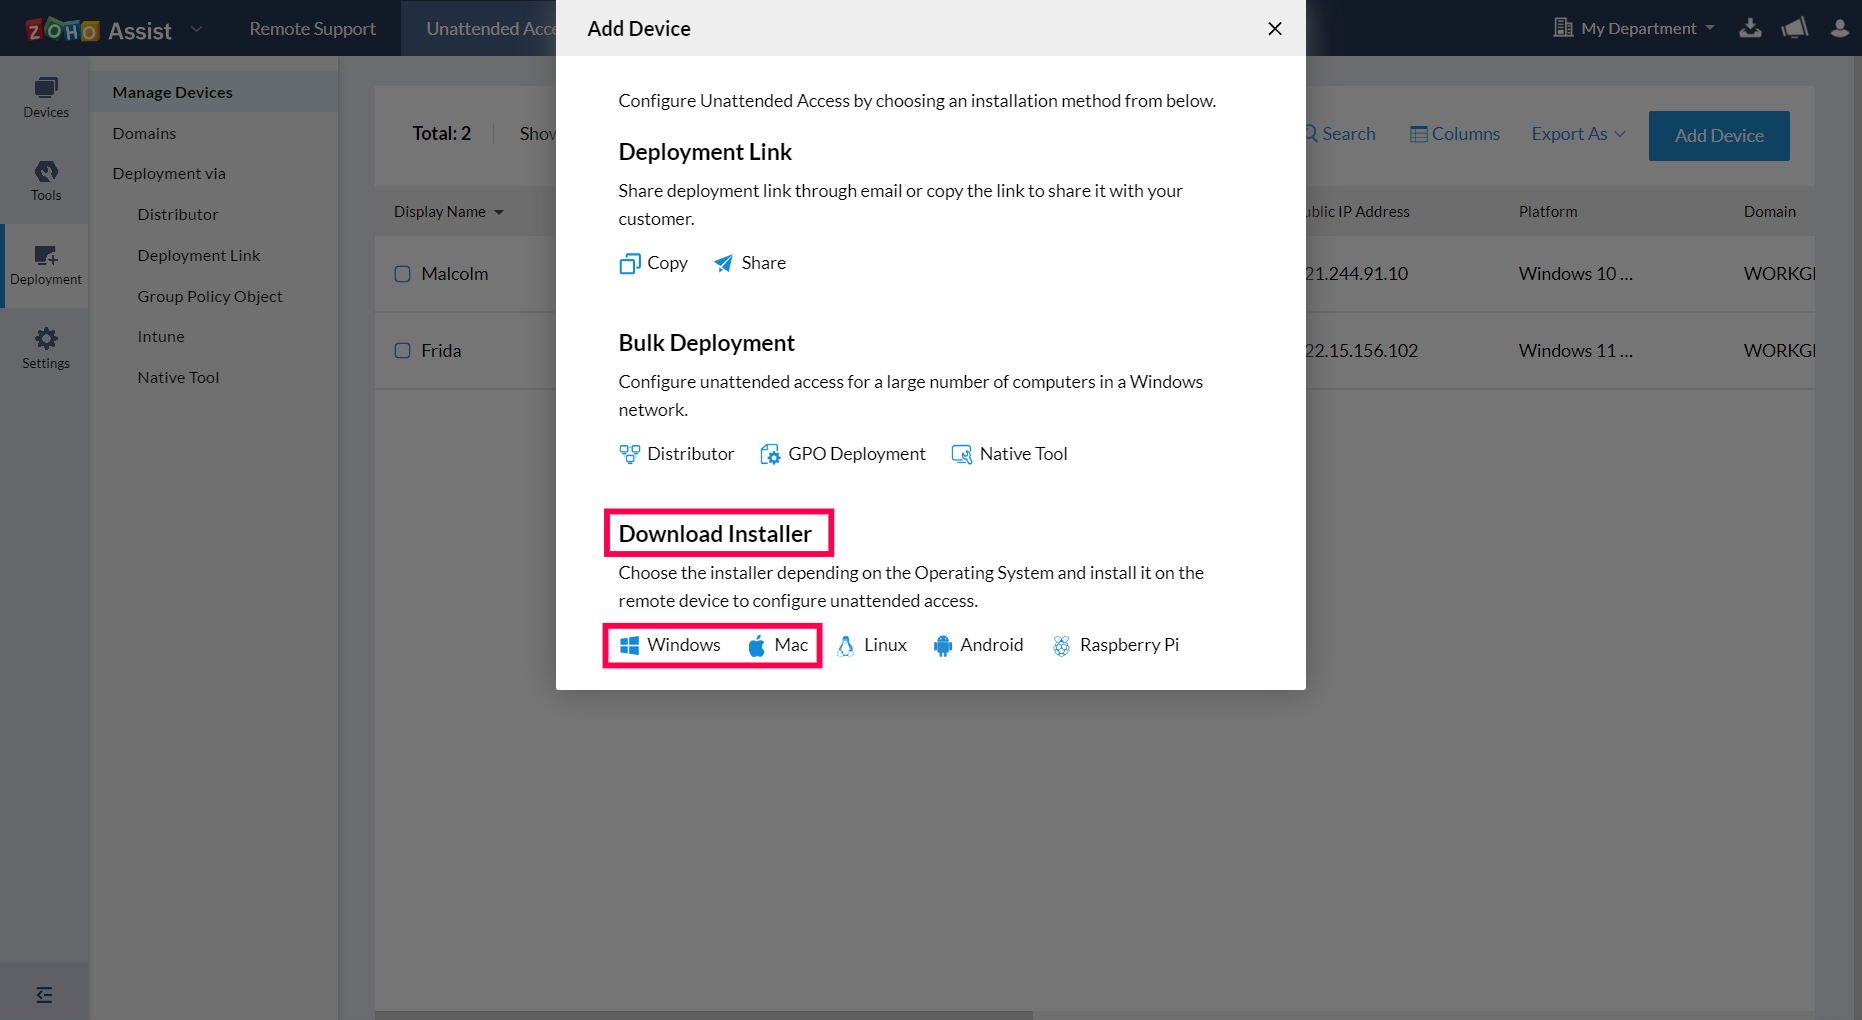Toggle the Display Name sort order
The height and width of the screenshot is (1020, 1862).
point(449,211)
